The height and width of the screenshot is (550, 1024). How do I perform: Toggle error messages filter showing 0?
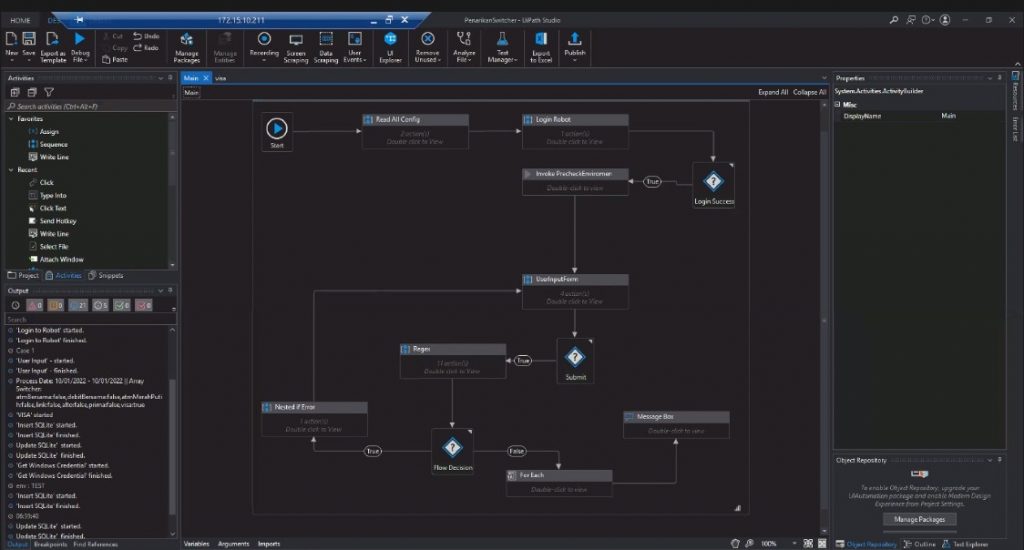click(x=35, y=305)
